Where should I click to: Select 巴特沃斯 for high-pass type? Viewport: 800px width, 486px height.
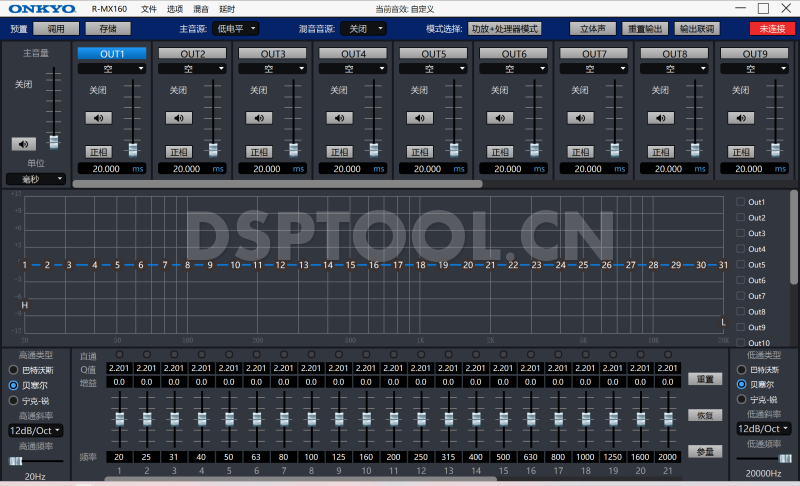coord(14,368)
